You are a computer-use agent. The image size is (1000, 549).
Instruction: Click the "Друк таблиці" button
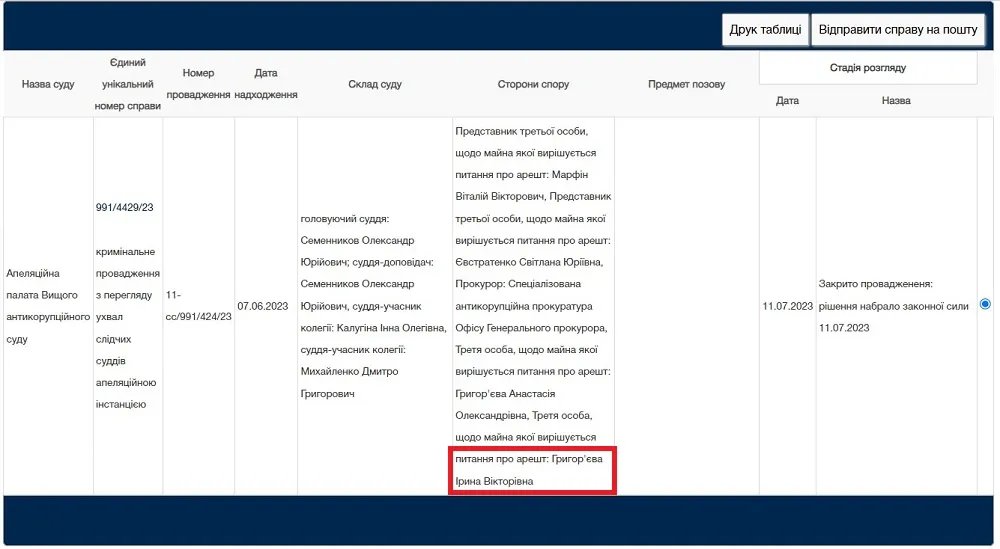coord(765,30)
